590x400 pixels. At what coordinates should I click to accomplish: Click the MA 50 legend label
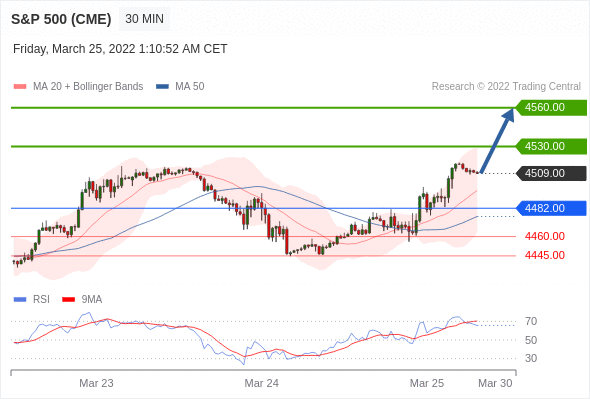(x=190, y=87)
